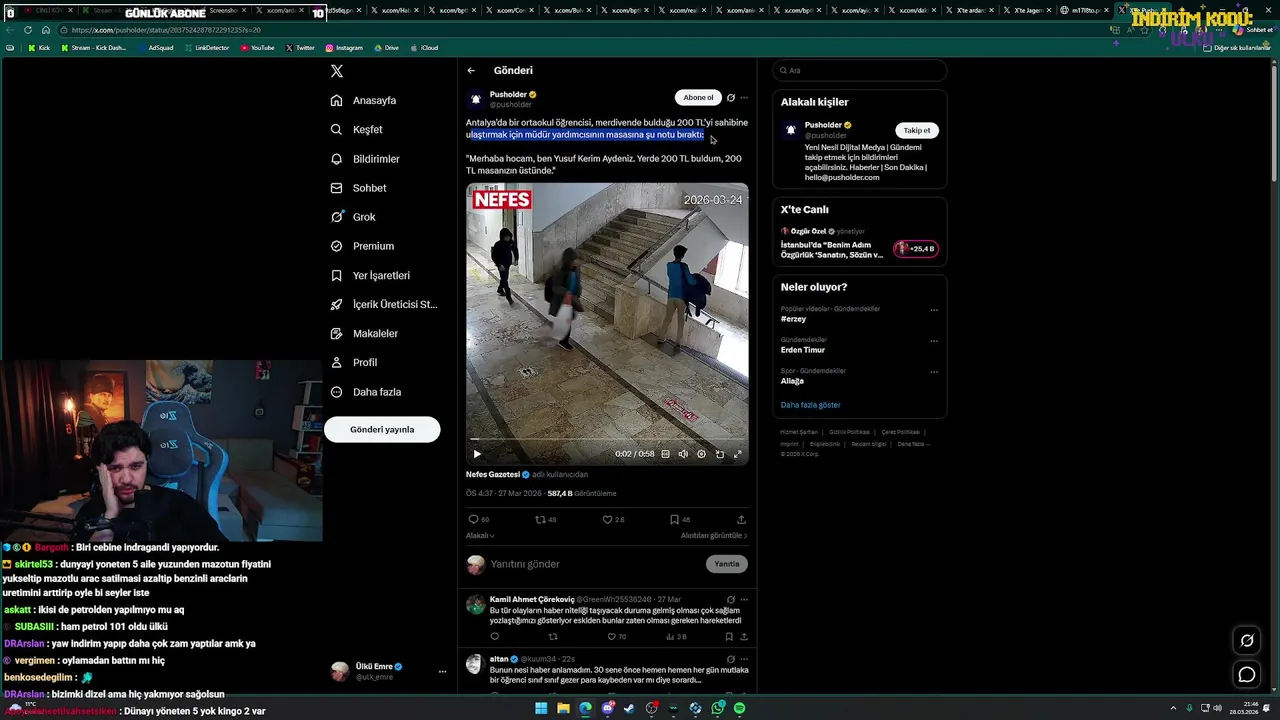Image resolution: width=1280 pixels, height=720 pixels.
Task: Repost the Pusholder post
Action: (540, 519)
